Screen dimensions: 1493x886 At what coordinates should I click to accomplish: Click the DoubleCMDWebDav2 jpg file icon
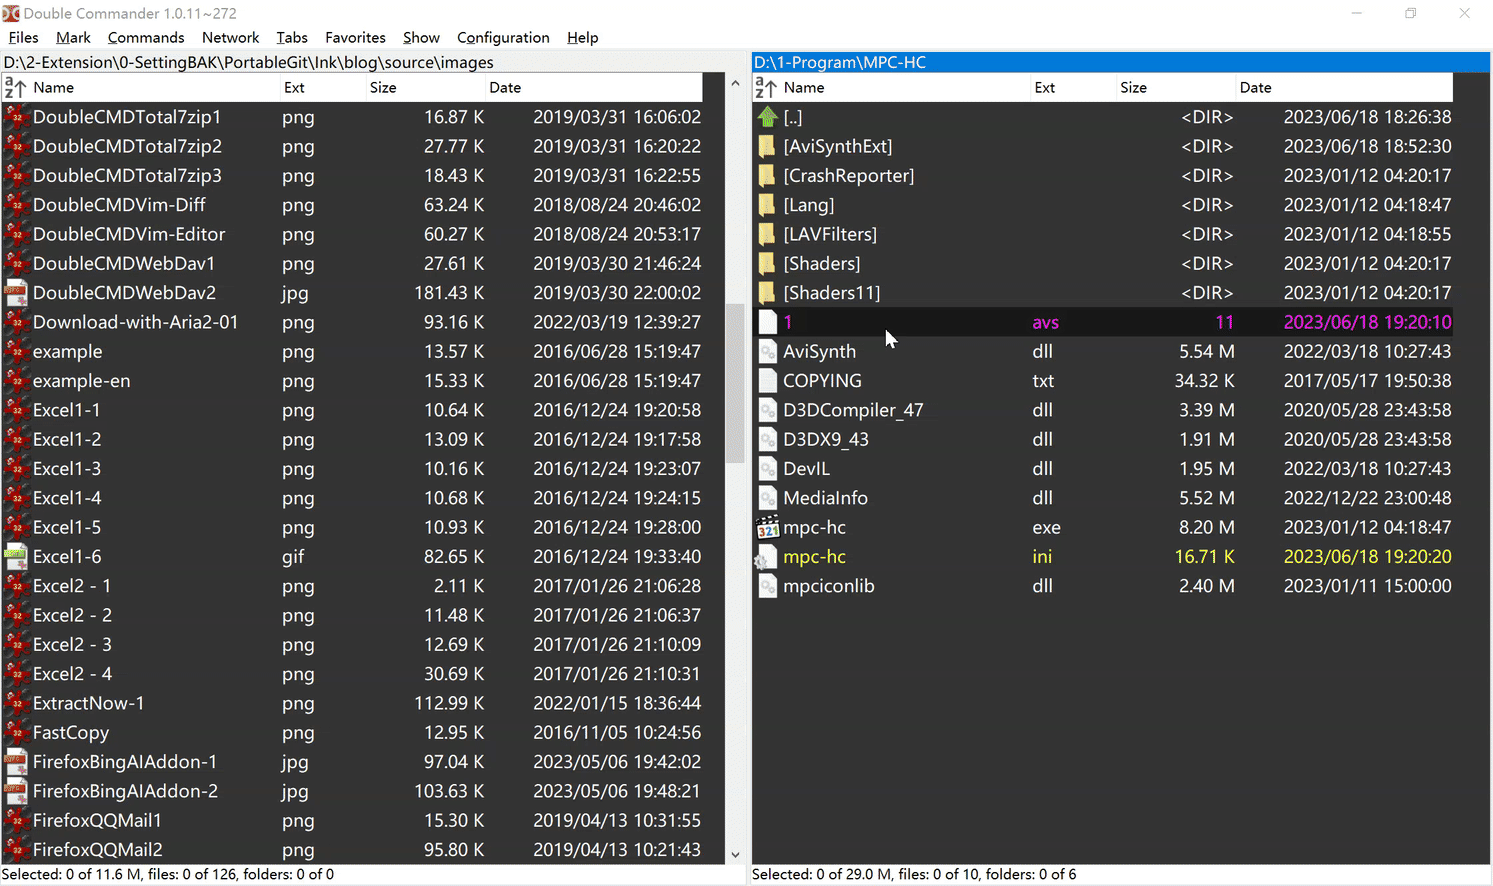pos(16,293)
